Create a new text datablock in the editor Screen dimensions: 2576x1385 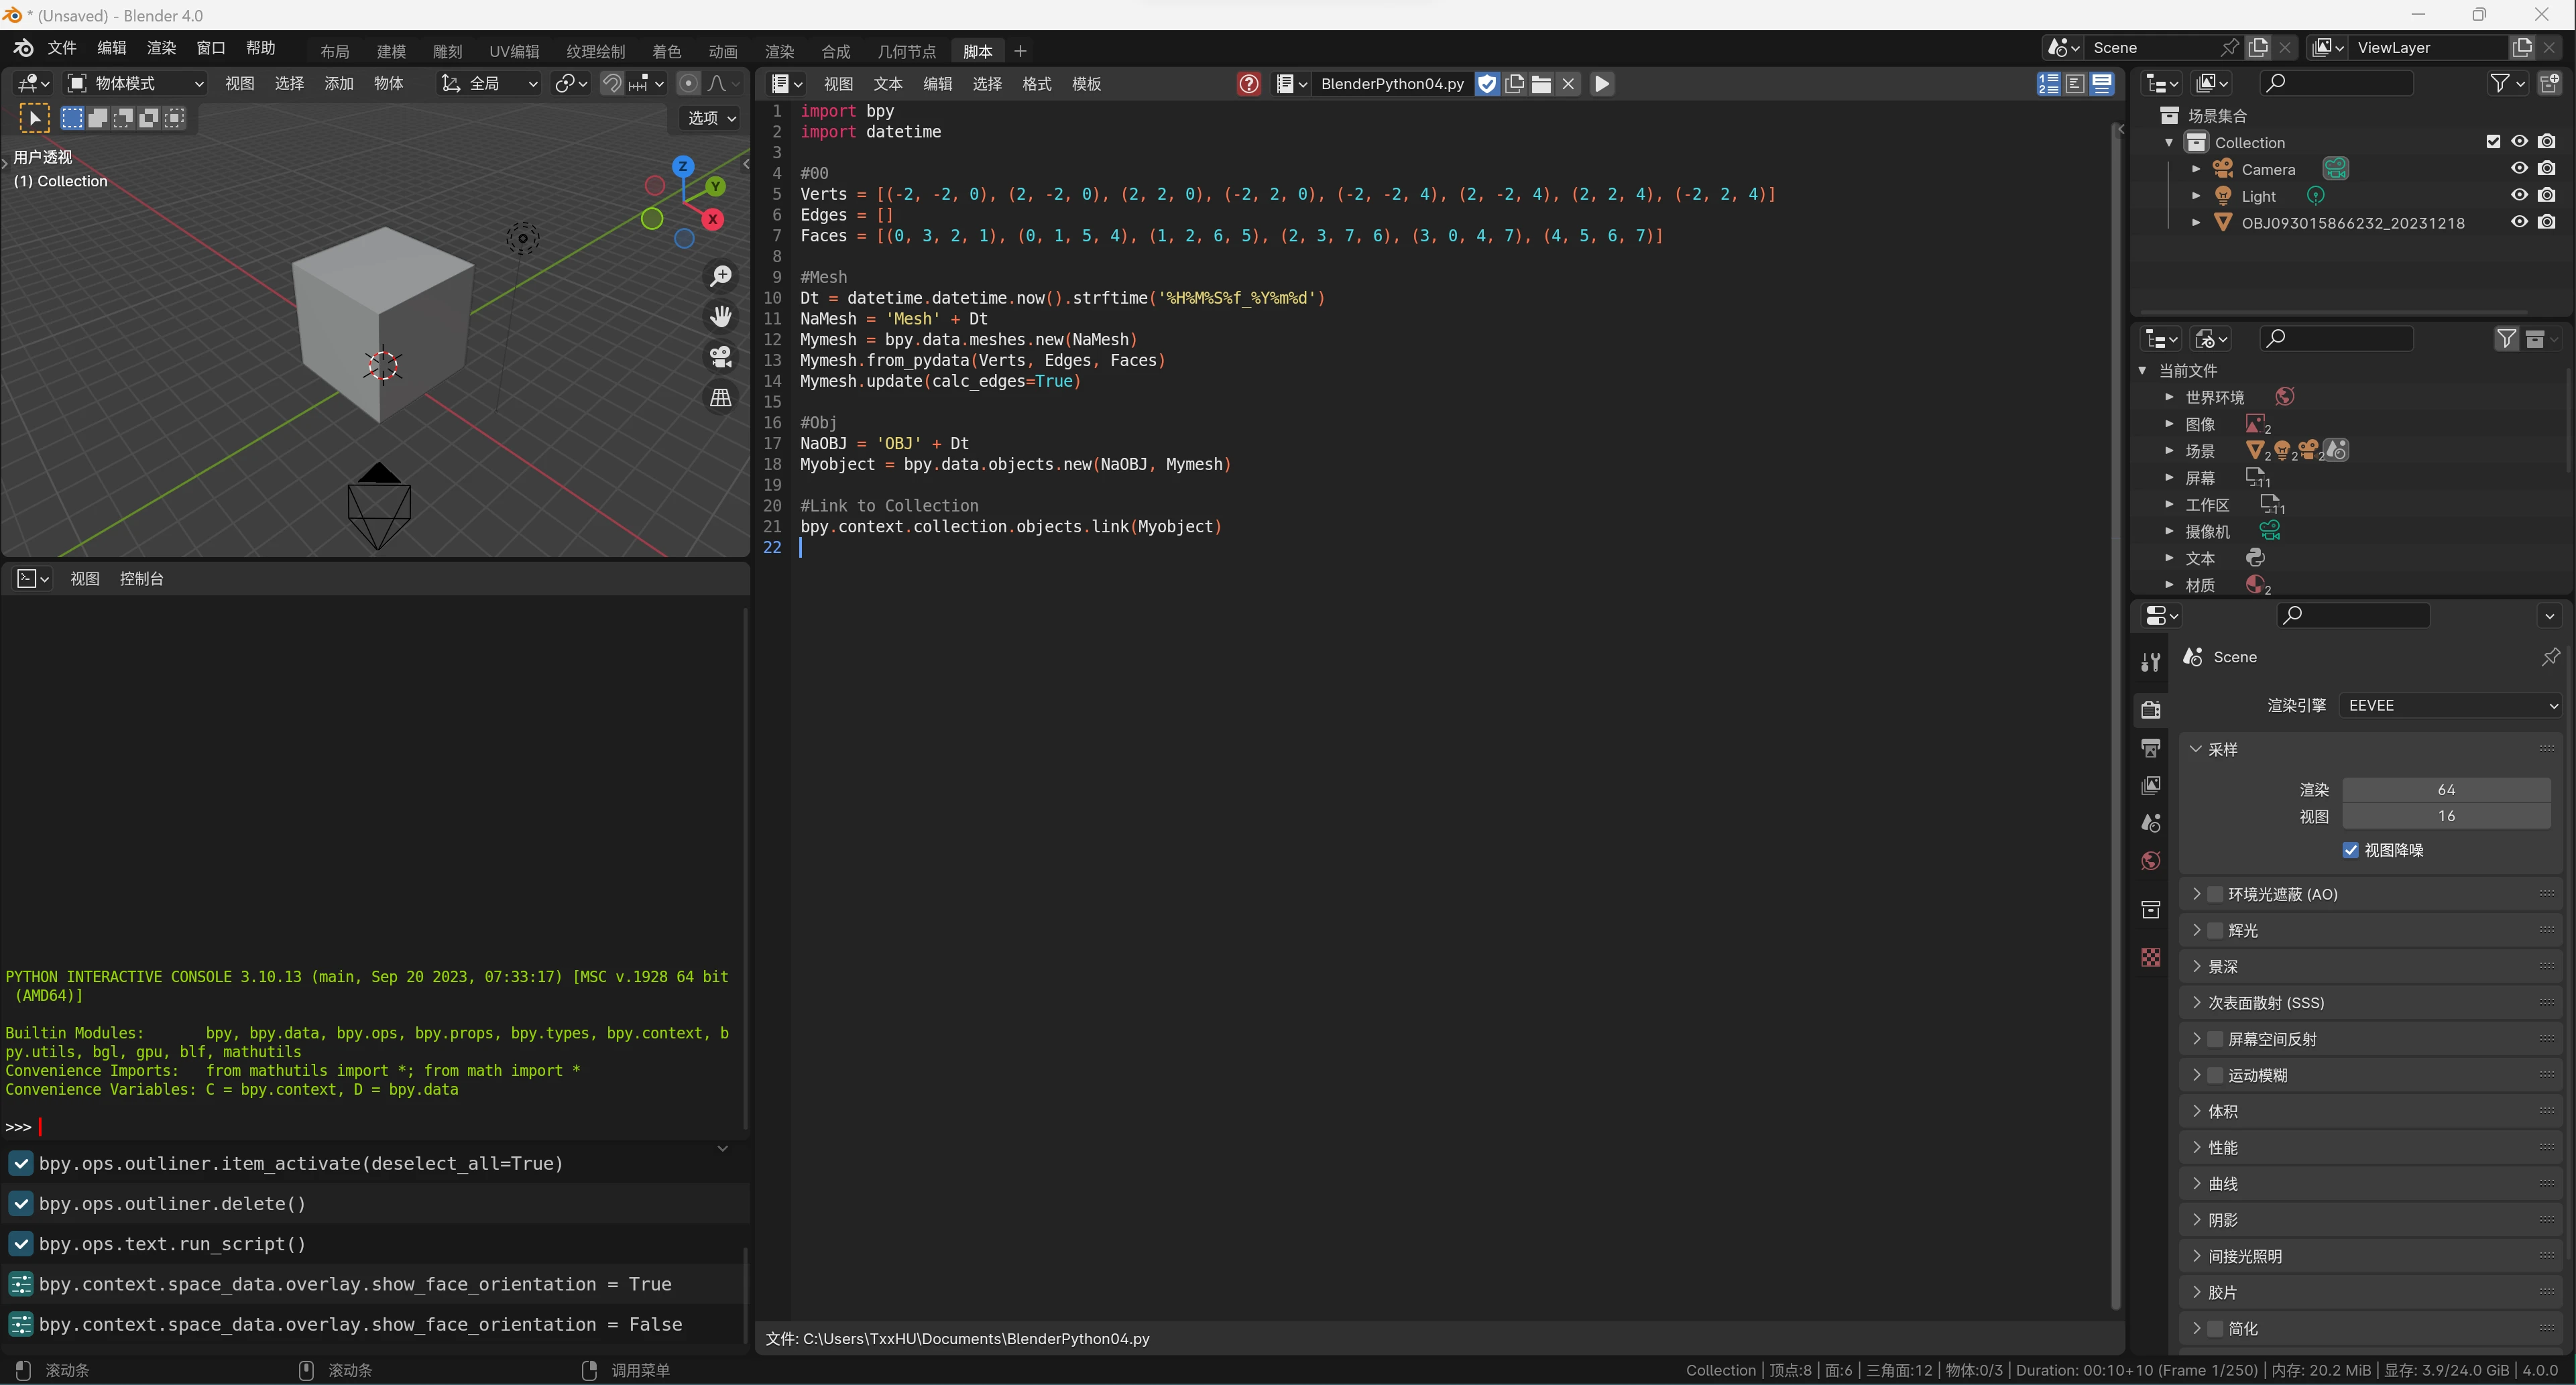pyautogui.click(x=1514, y=84)
